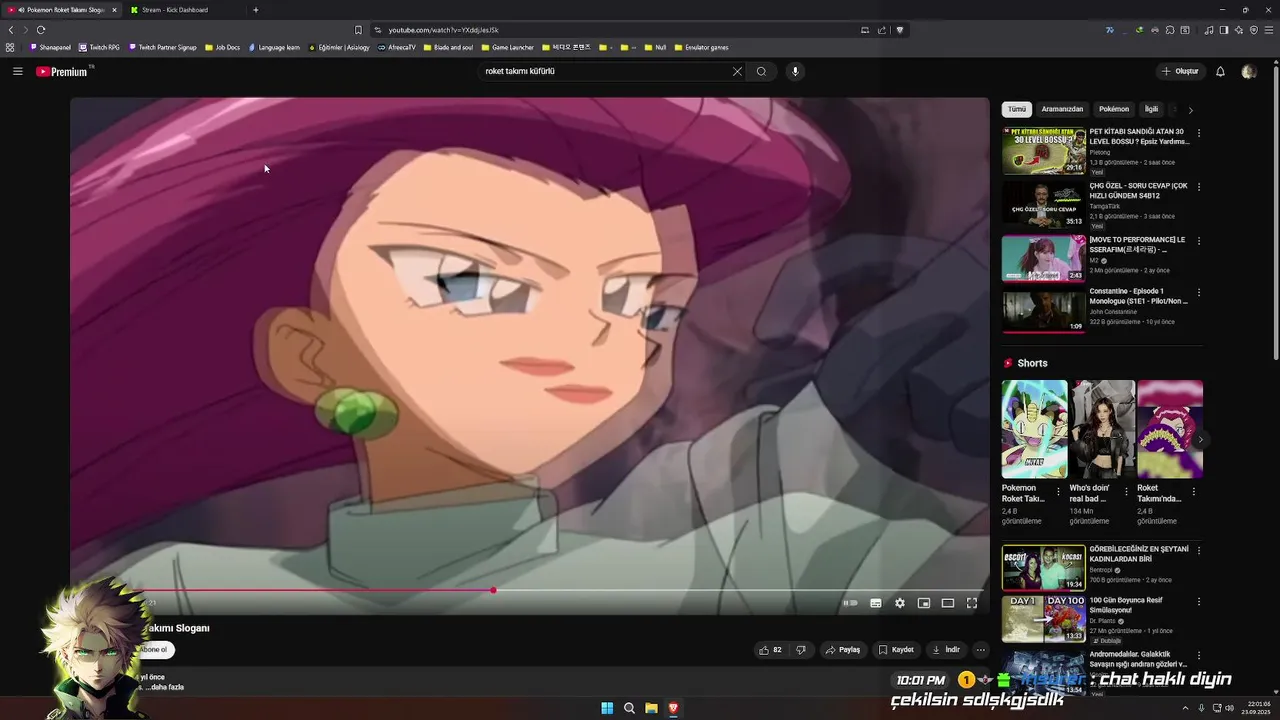Open the account avatar menu
This screenshot has width=1280, height=720.
[1248, 71]
